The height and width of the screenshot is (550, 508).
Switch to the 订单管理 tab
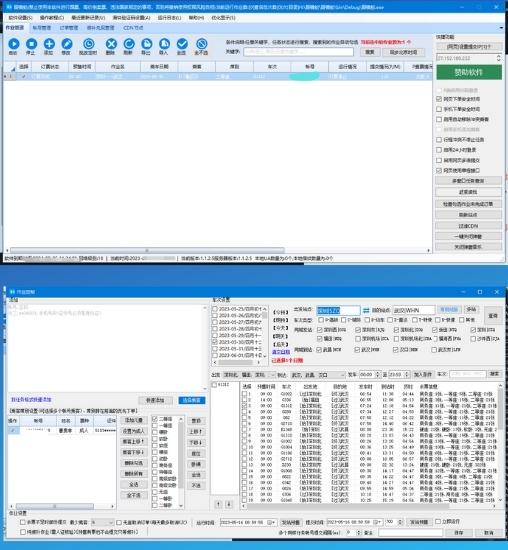[69, 28]
